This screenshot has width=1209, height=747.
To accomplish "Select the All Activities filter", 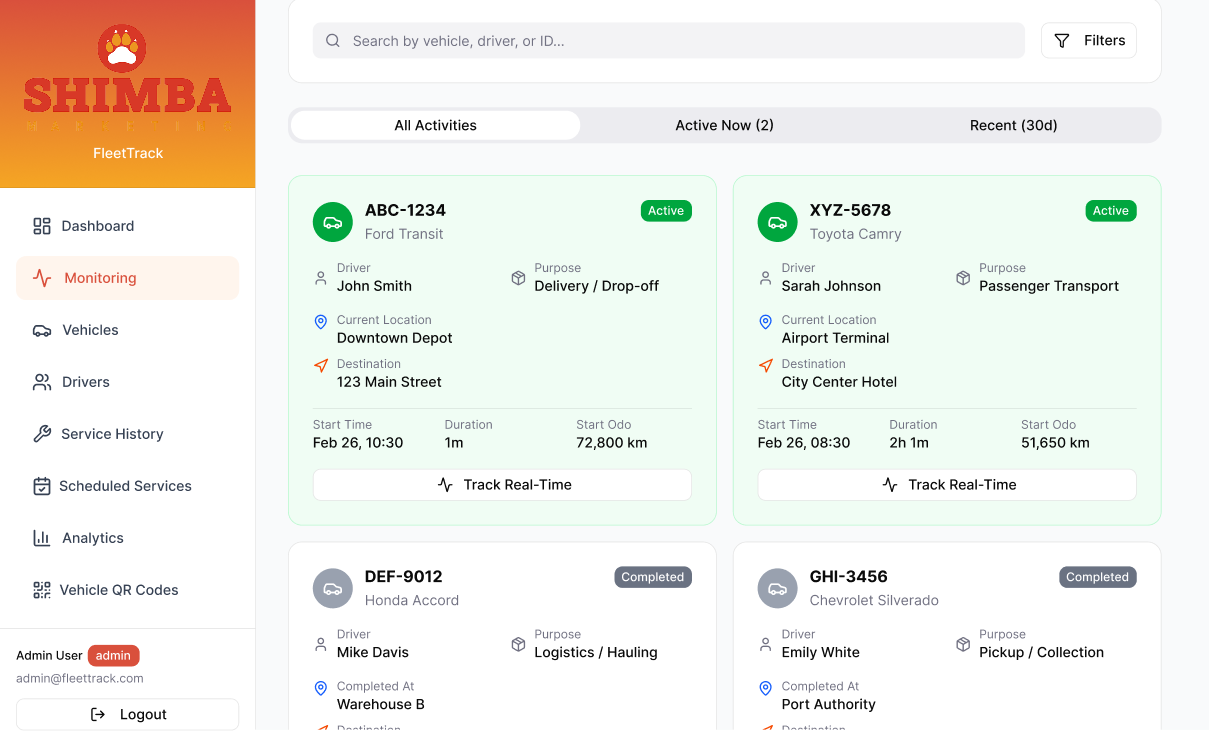I will point(435,125).
